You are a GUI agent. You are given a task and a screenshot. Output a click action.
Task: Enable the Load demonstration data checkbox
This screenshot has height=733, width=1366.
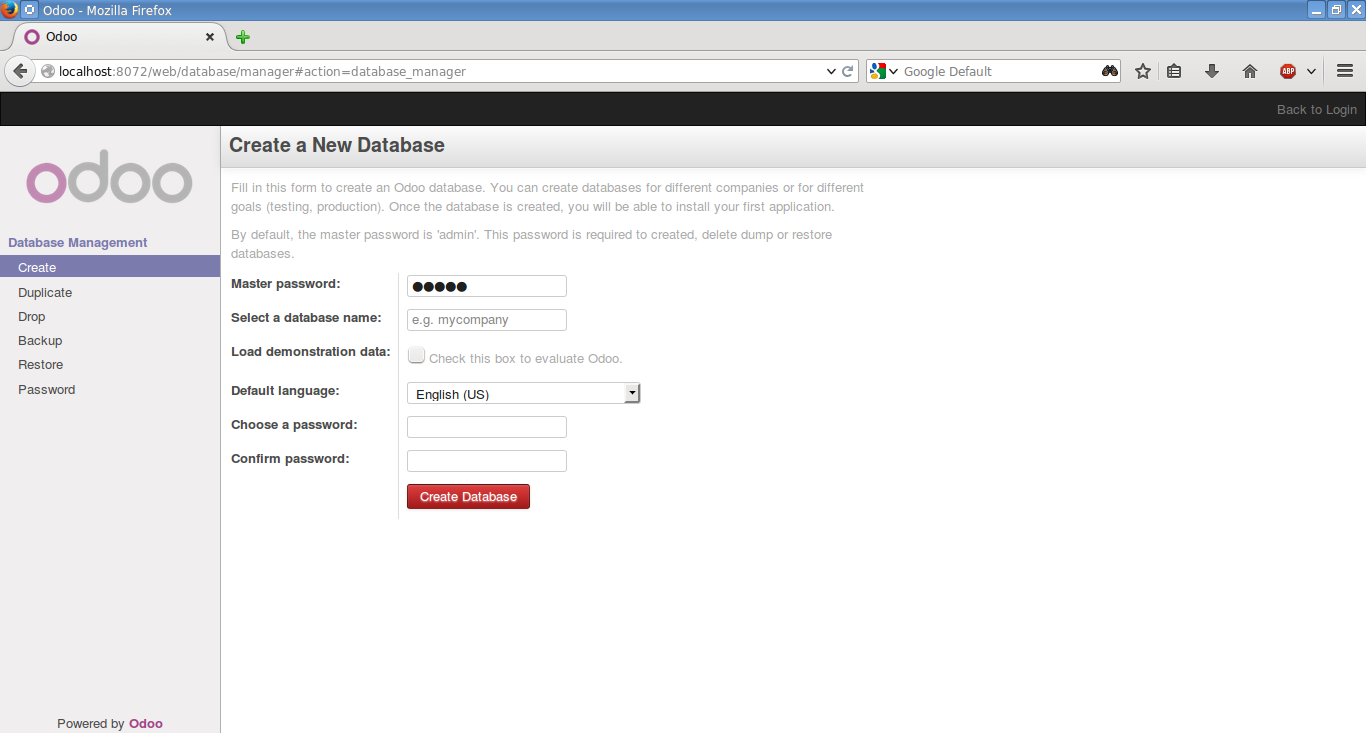coord(416,355)
